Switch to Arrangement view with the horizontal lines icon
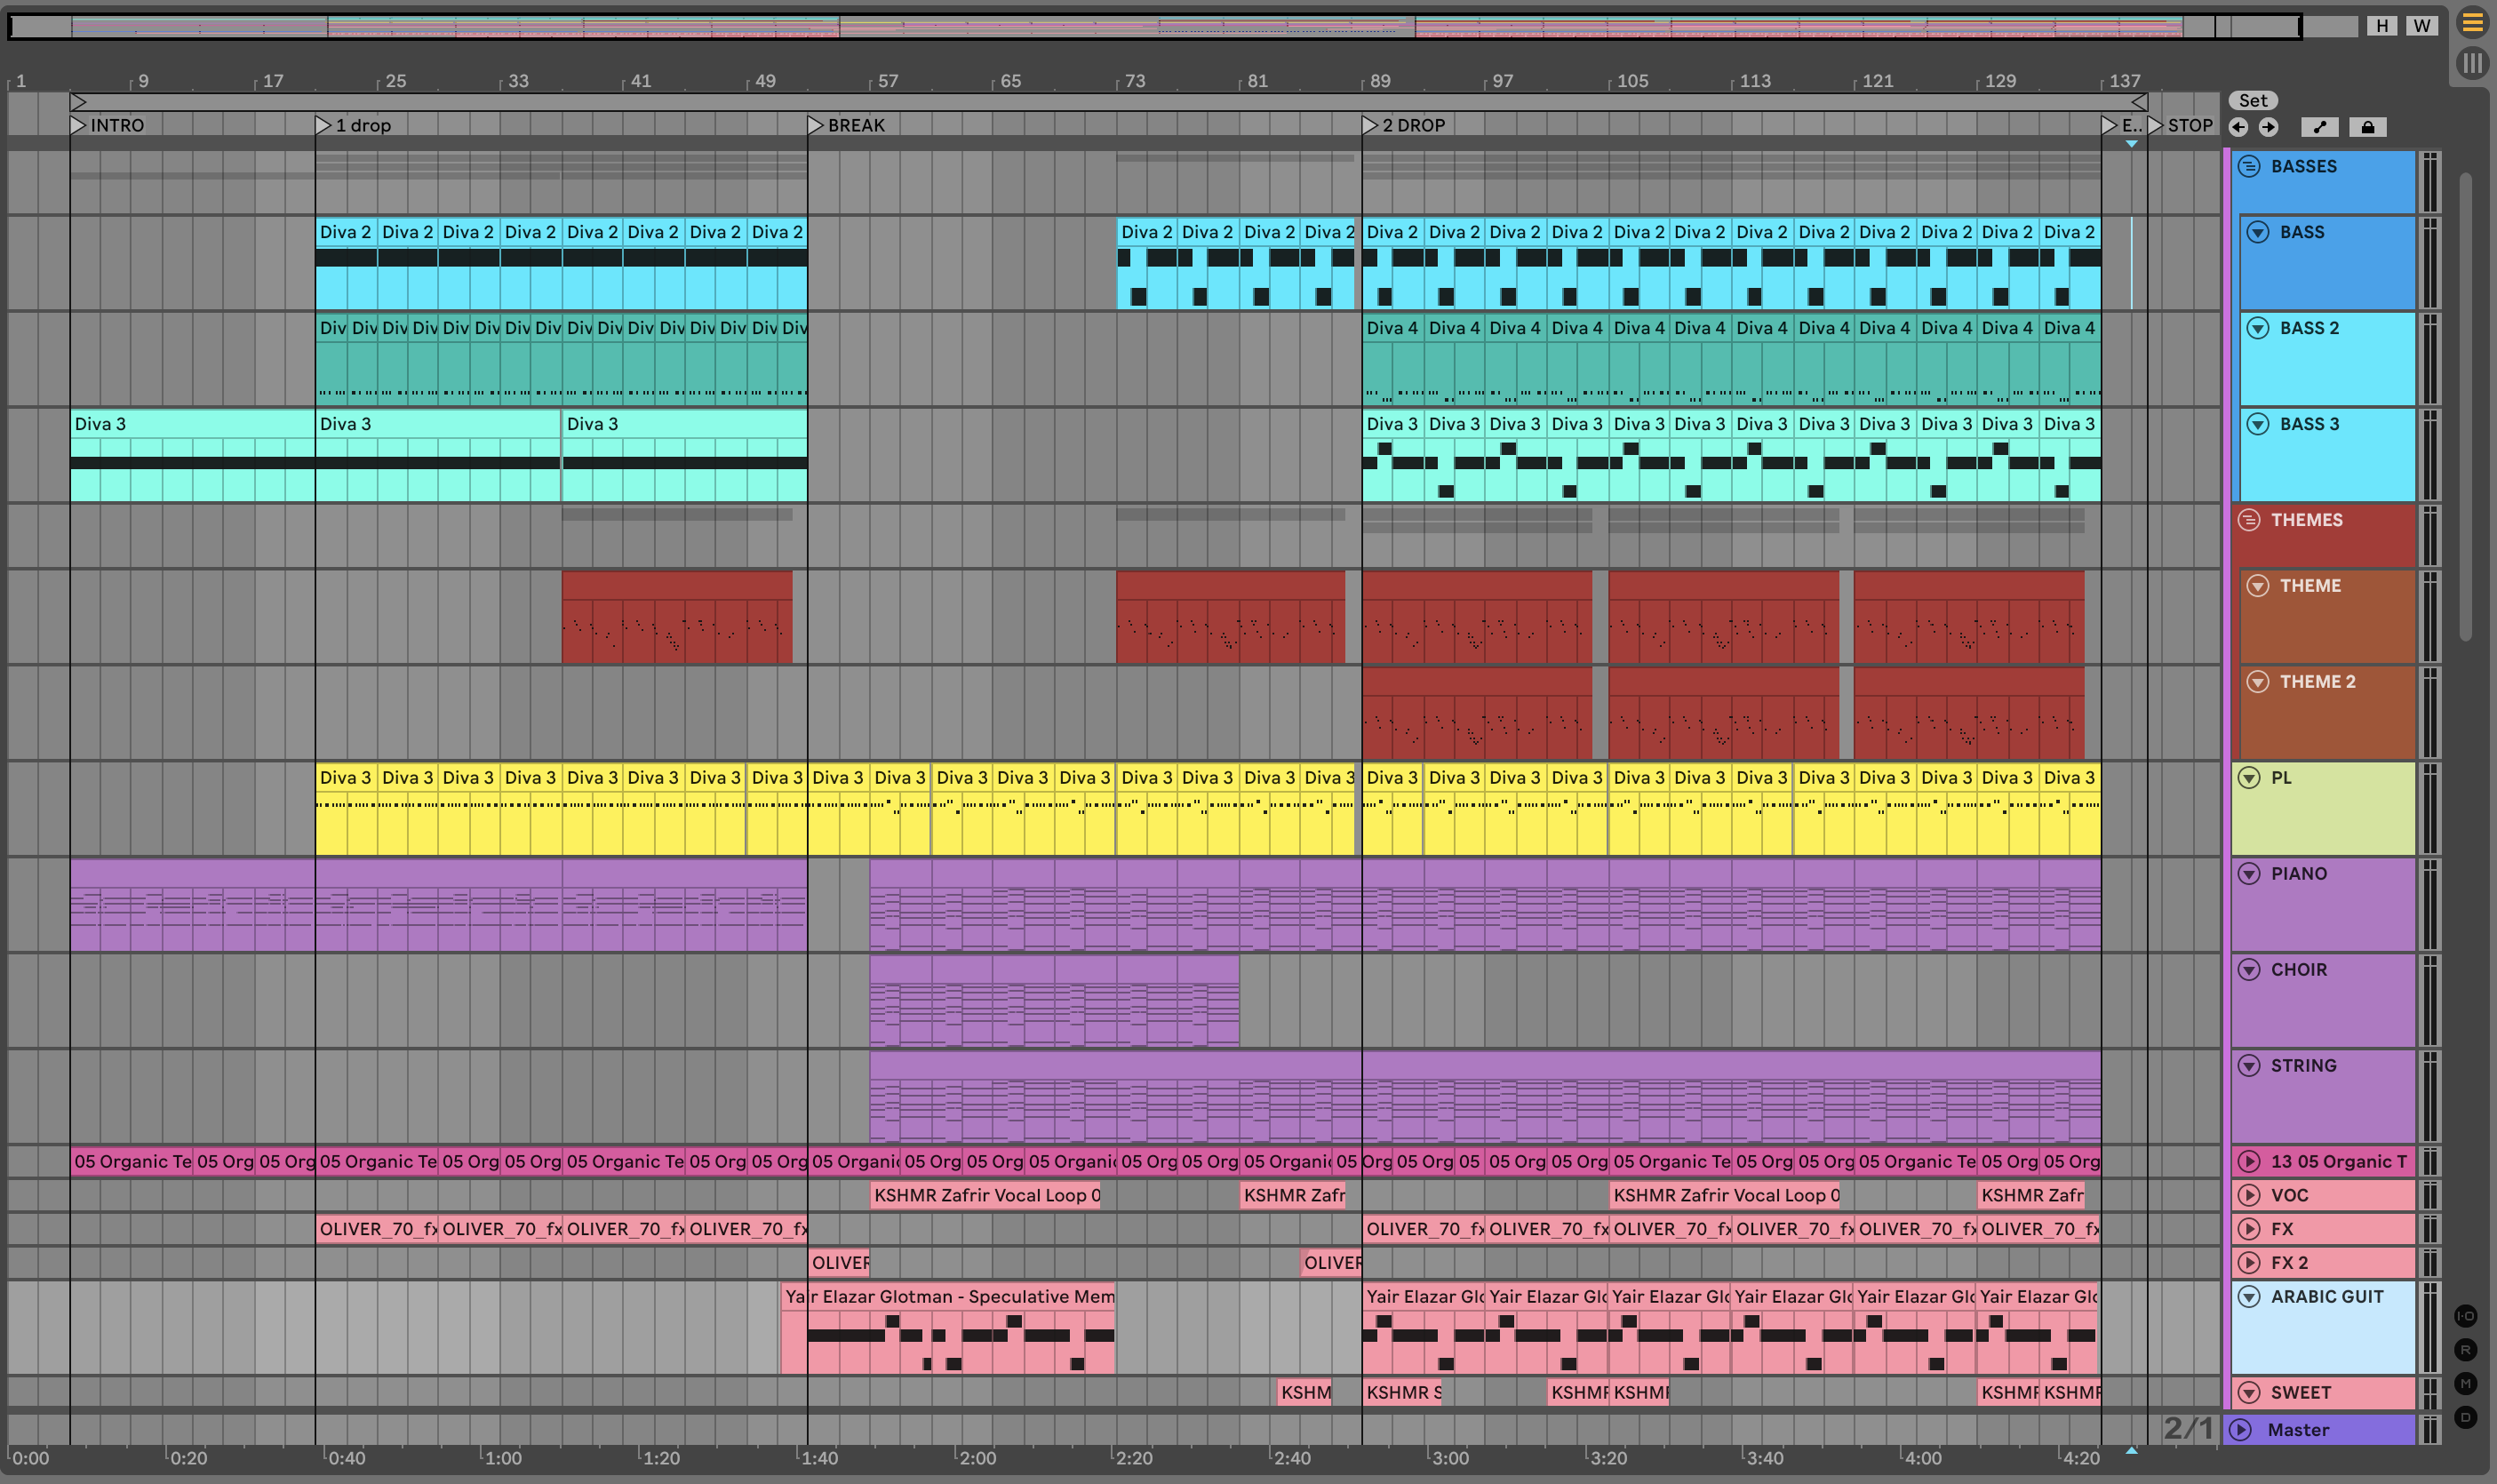This screenshot has width=2497, height=1484. coord(2472,22)
